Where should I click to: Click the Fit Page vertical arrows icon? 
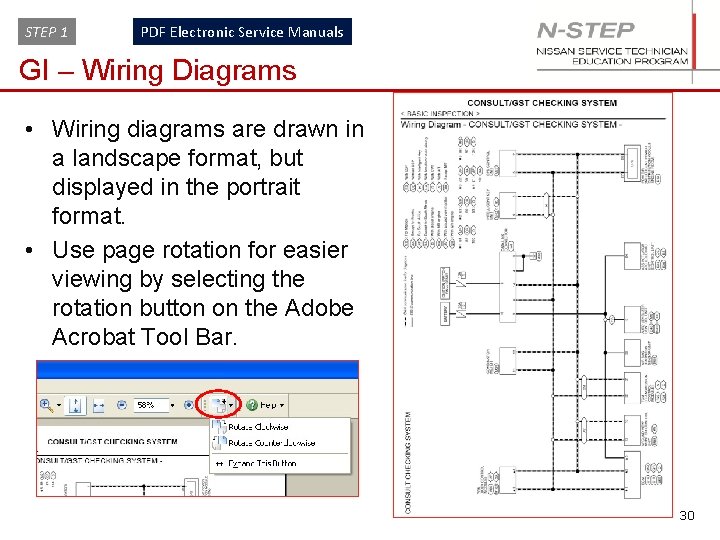[x=75, y=405]
